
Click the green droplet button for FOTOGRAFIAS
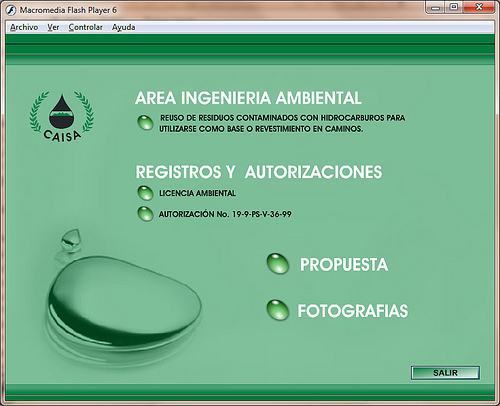(x=278, y=310)
